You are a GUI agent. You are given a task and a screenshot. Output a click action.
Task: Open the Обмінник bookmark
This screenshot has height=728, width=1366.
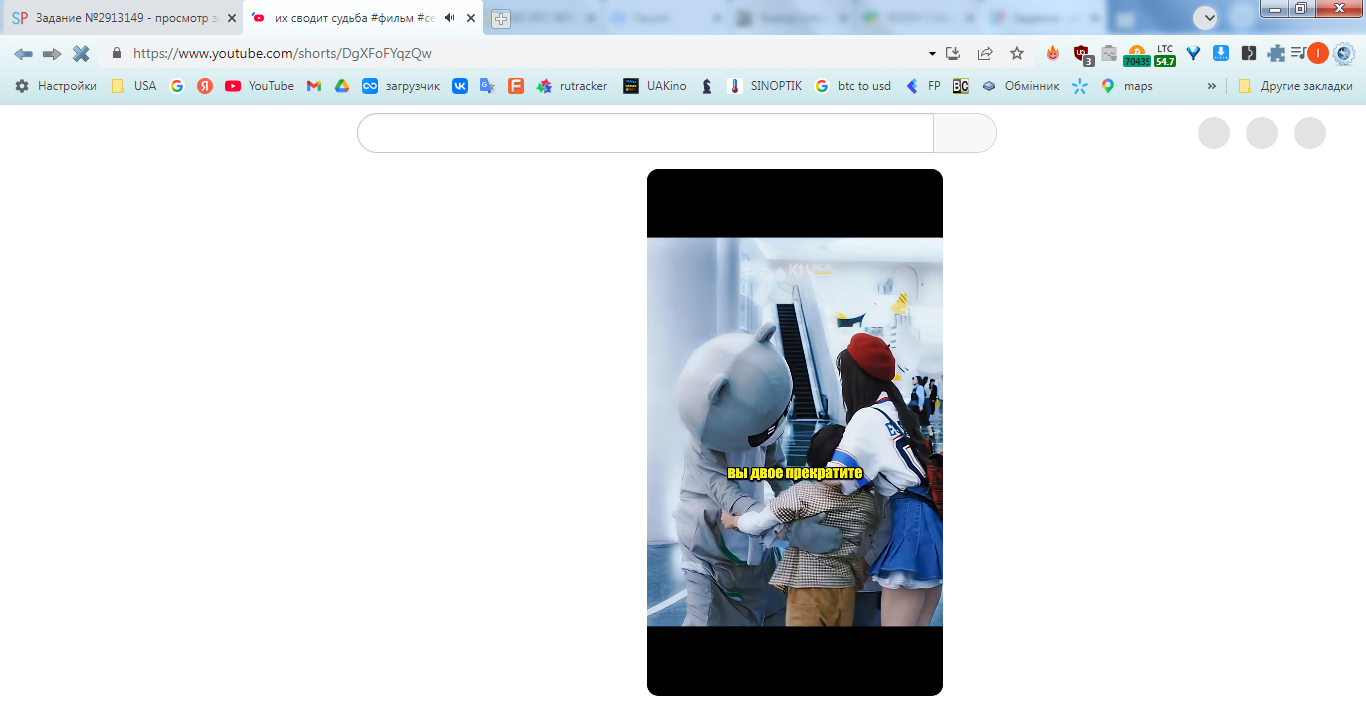1020,86
